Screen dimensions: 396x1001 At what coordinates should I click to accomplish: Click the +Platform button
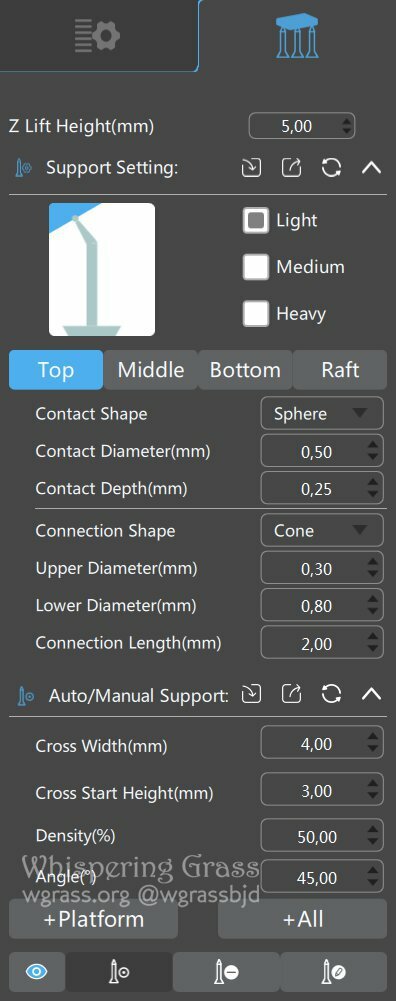pyautogui.click(x=93, y=919)
